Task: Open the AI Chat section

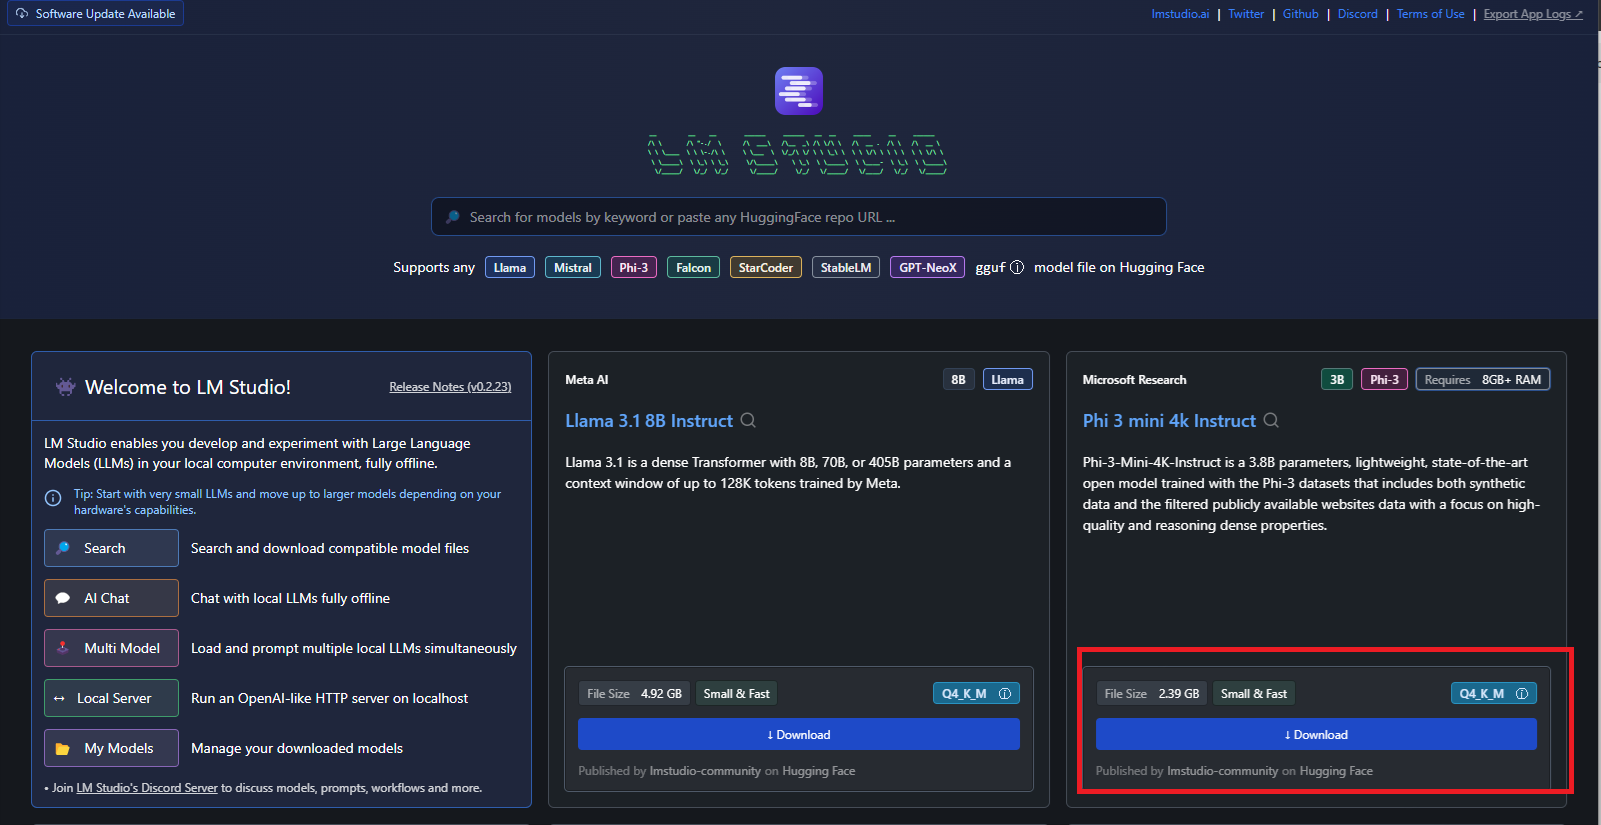Action: (x=111, y=598)
